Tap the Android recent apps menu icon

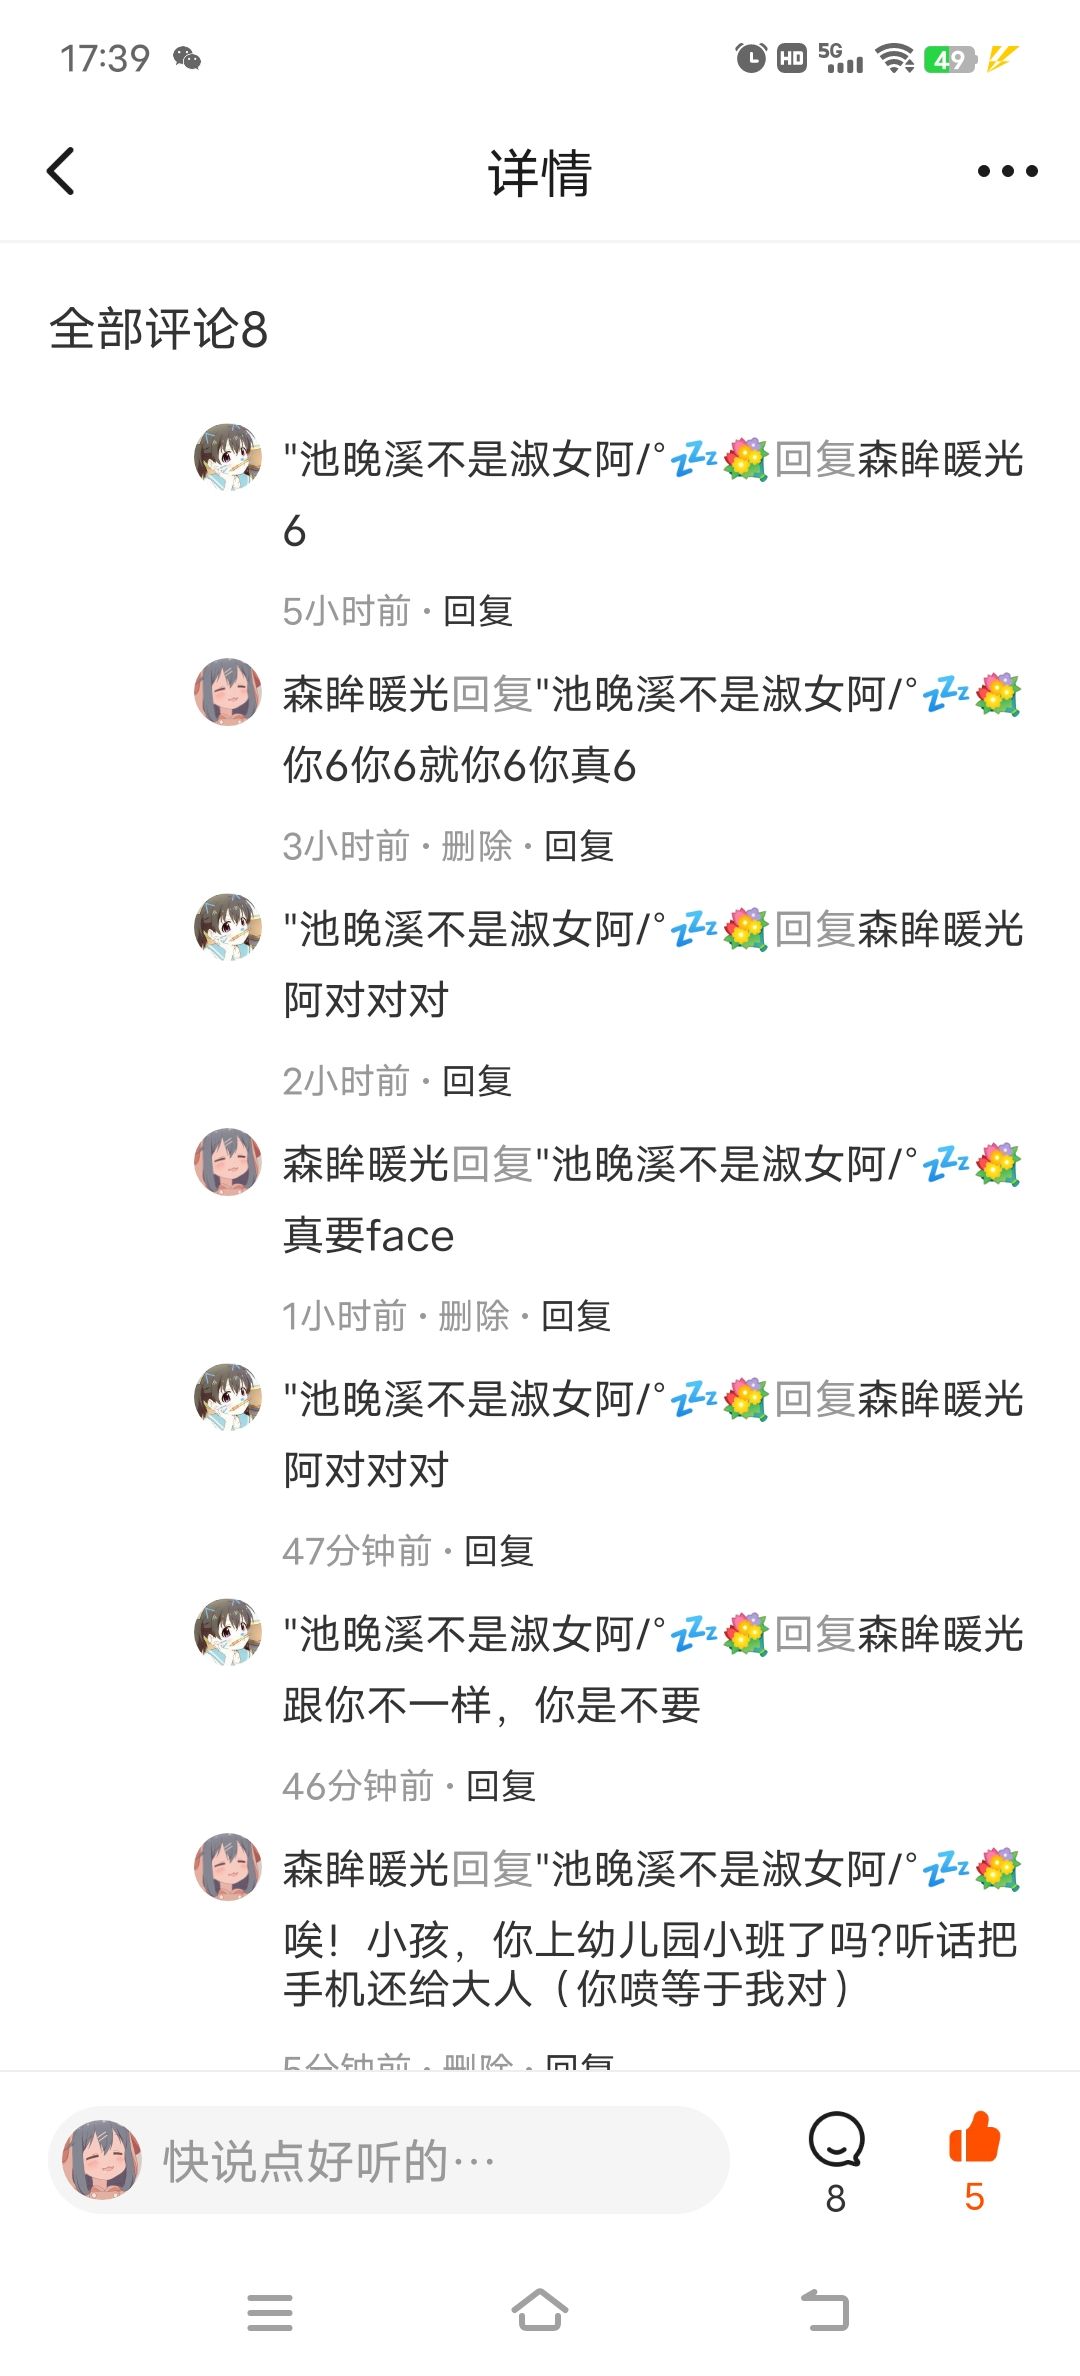270,2312
